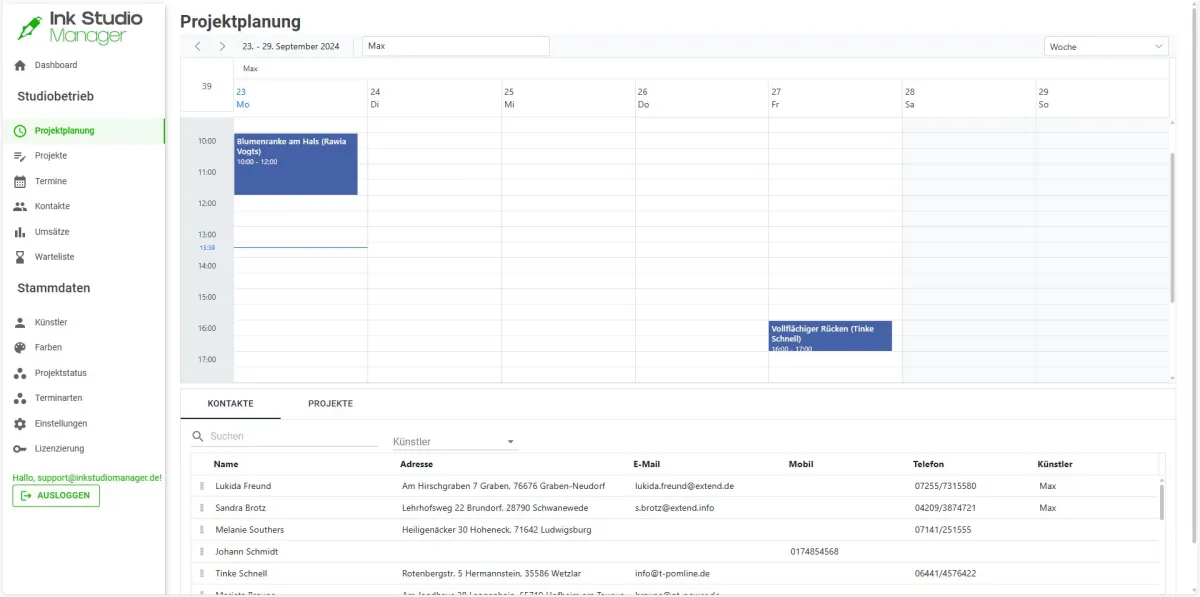This screenshot has width=1200, height=597.
Task: Select the Farben palette icon
Action: (x=19, y=348)
